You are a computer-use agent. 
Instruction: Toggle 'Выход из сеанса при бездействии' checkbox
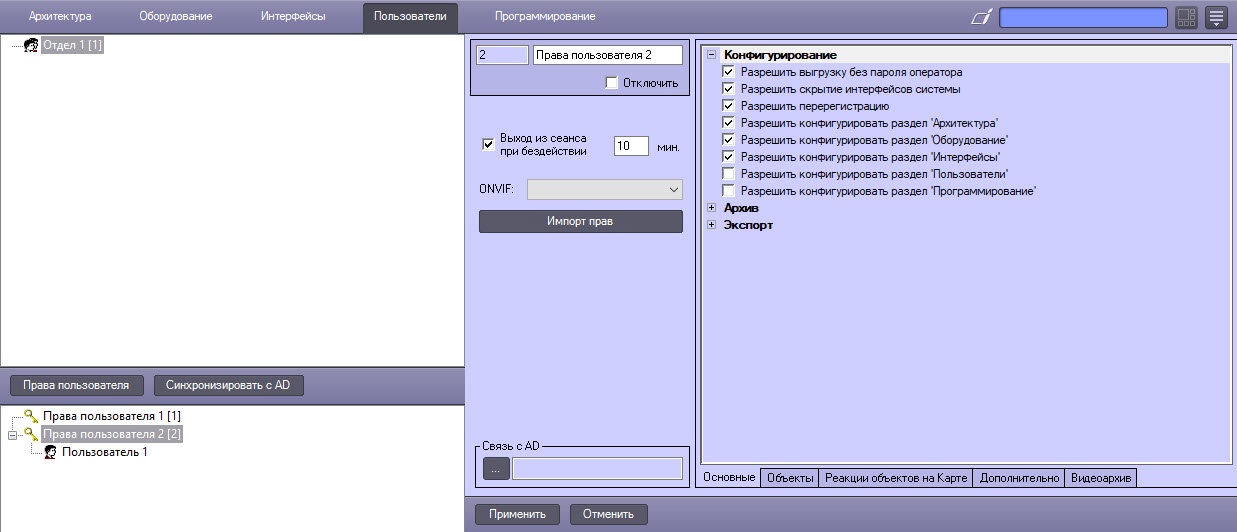(x=488, y=144)
